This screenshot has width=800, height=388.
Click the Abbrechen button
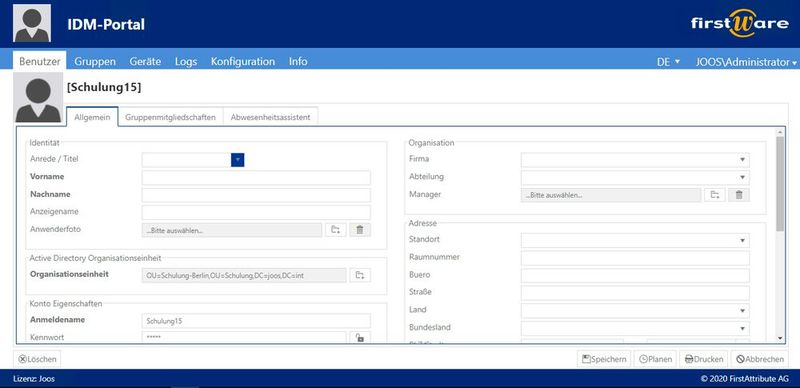[x=760, y=359]
